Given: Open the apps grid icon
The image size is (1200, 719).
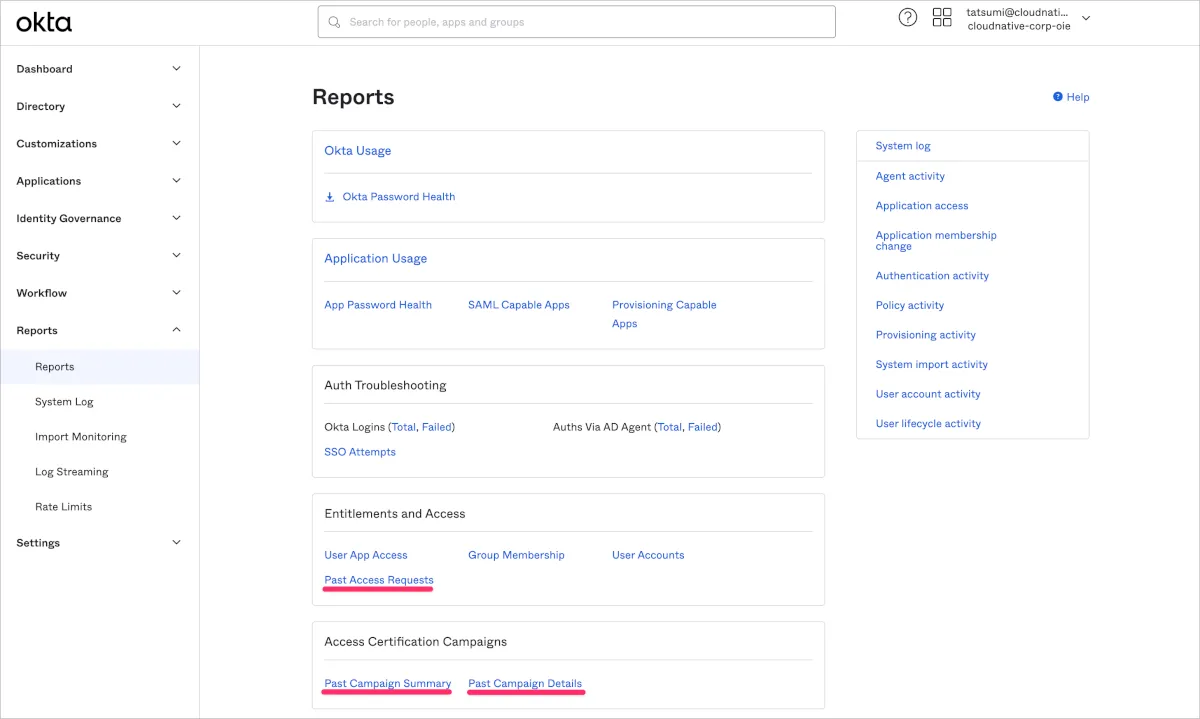Looking at the screenshot, I should coord(942,17).
